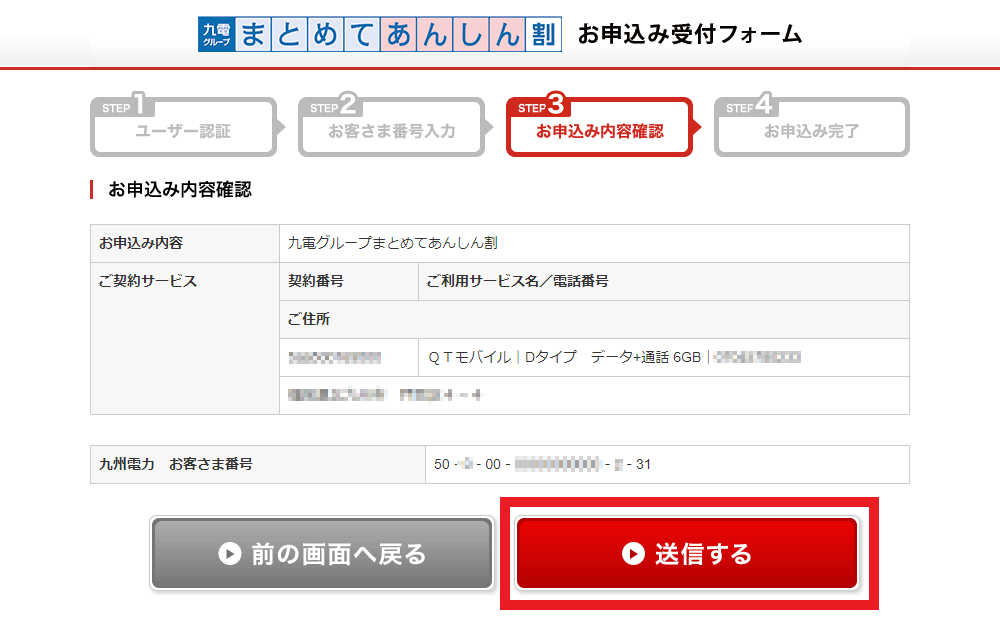Click the blurred contract number cell
Viewport: 1000px width, 618px height.
[x=349, y=357]
